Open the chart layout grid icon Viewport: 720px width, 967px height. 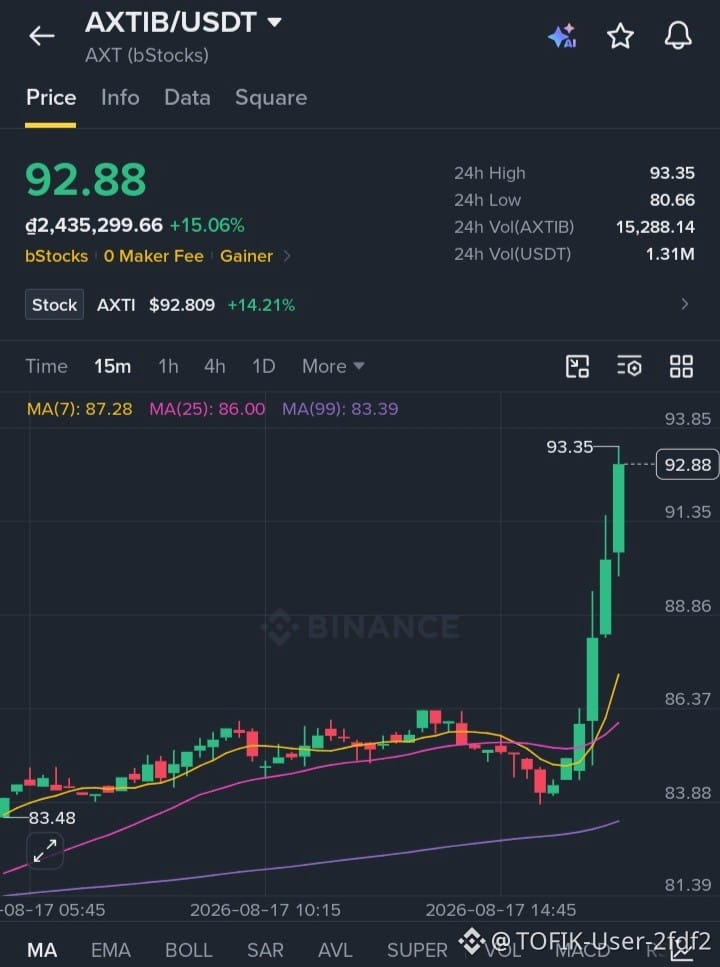[681, 366]
